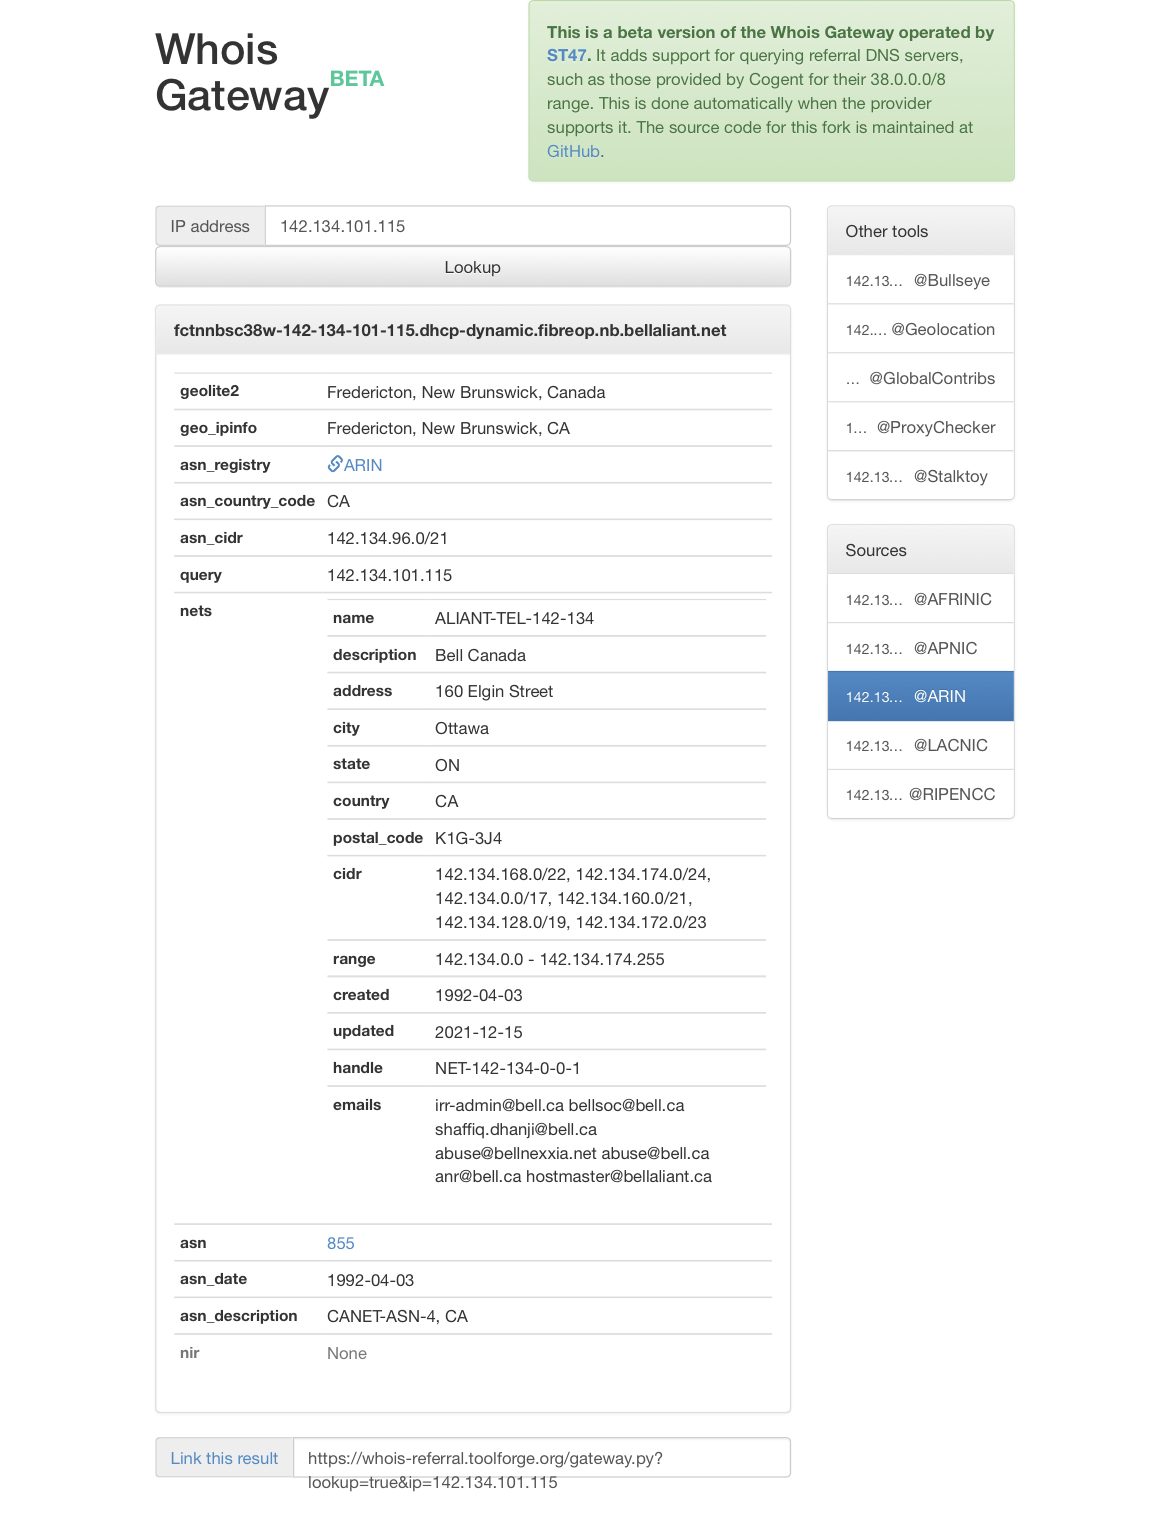Click the IP address input field
1170x1517 pixels.
point(527,226)
